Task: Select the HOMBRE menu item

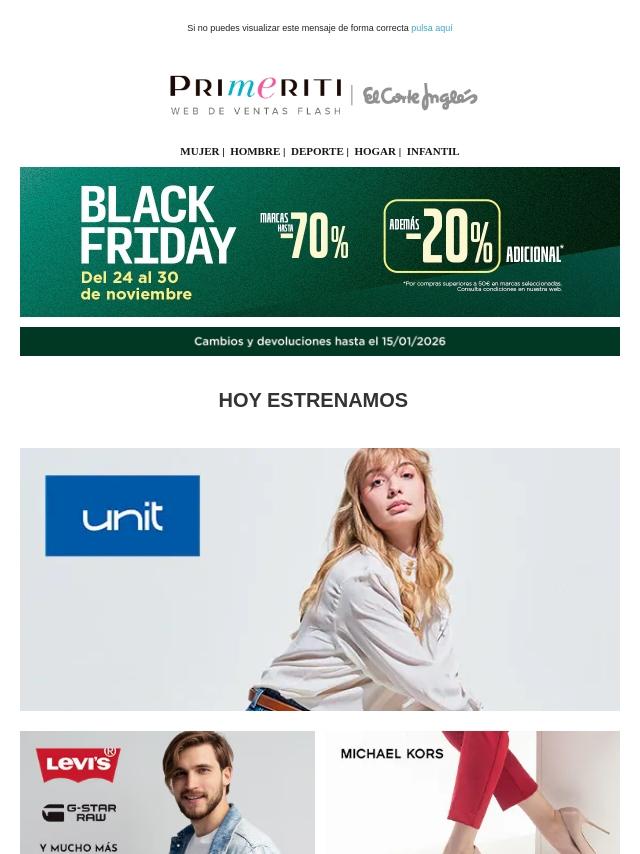Action: [255, 151]
